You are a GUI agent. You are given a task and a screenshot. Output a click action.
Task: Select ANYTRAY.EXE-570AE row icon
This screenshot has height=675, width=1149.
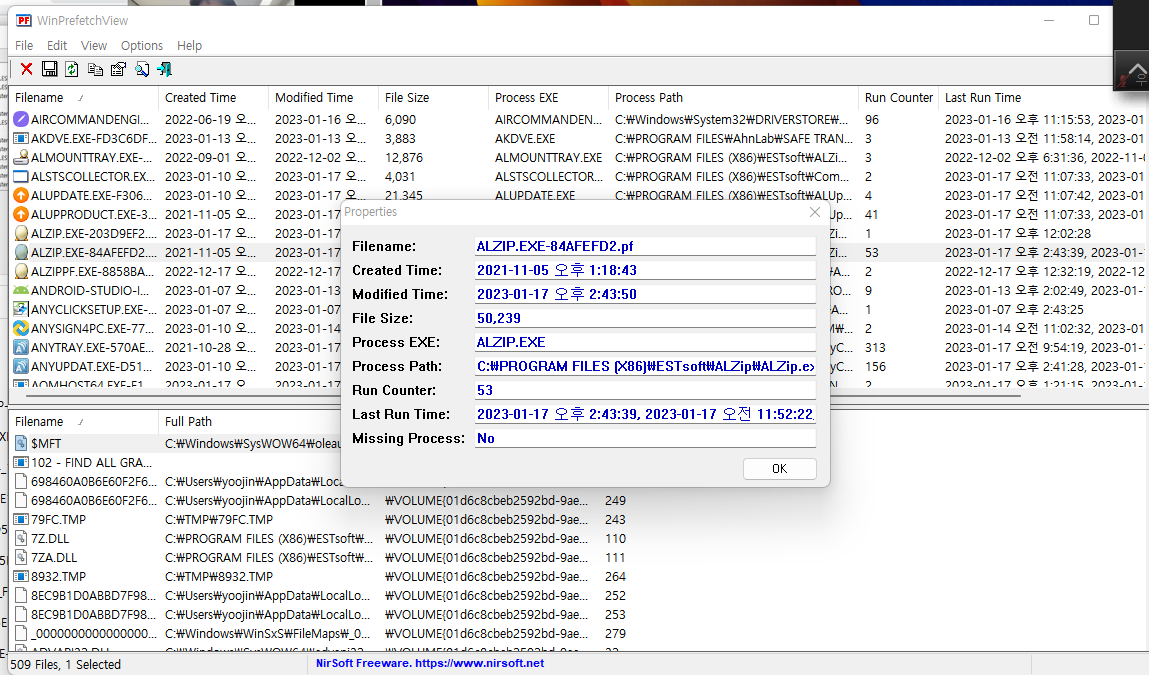click(x=21, y=347)
